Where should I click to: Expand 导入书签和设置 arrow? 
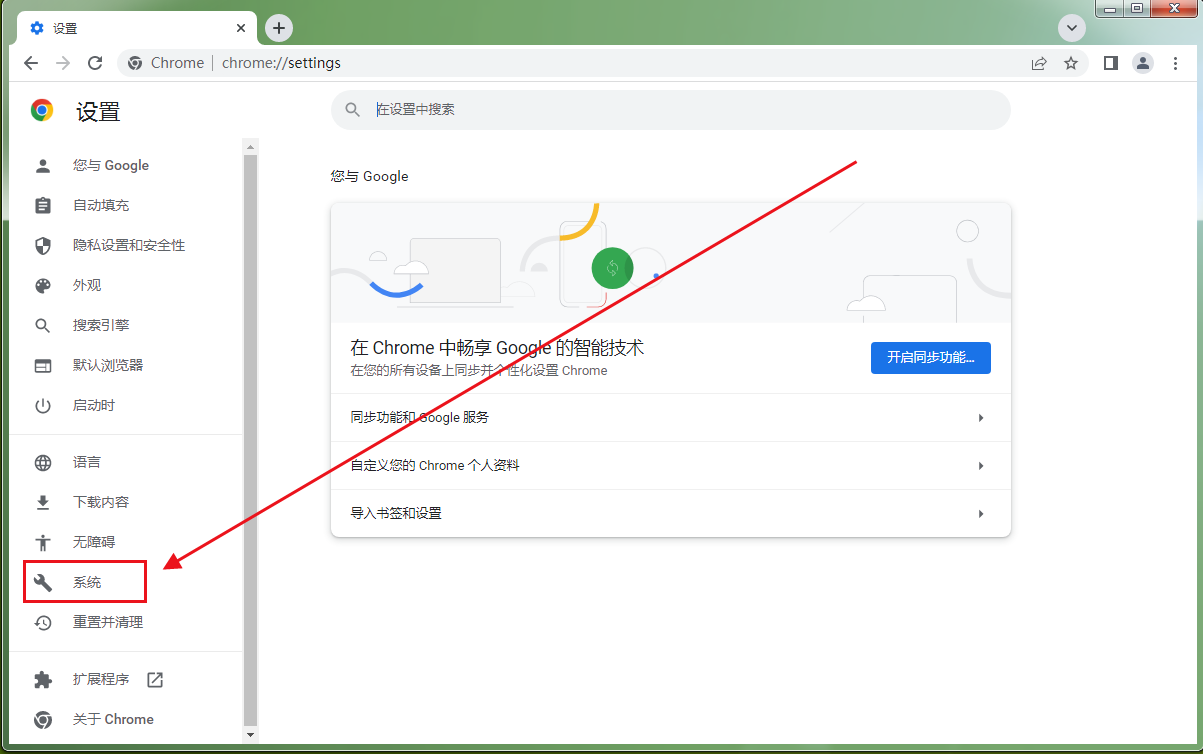981,514
